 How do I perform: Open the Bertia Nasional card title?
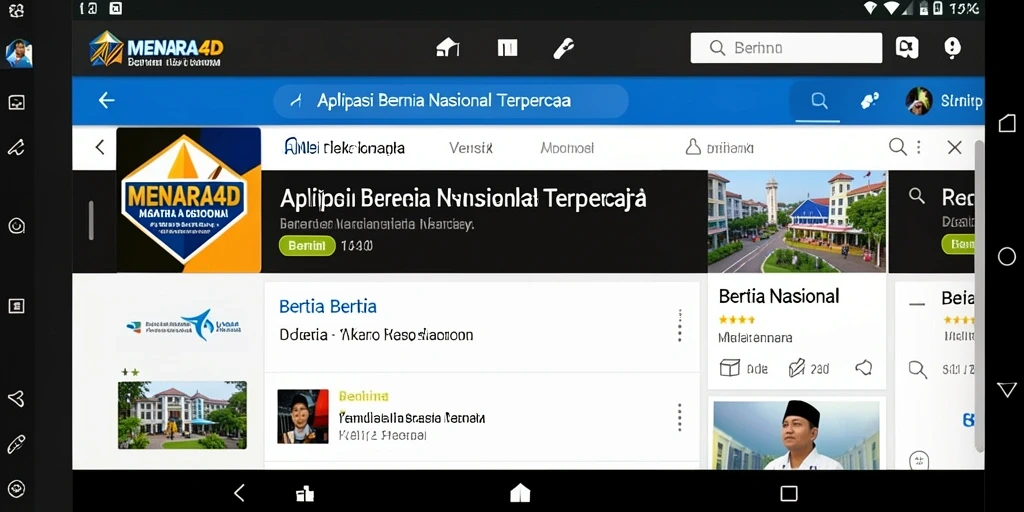point(778,296)
